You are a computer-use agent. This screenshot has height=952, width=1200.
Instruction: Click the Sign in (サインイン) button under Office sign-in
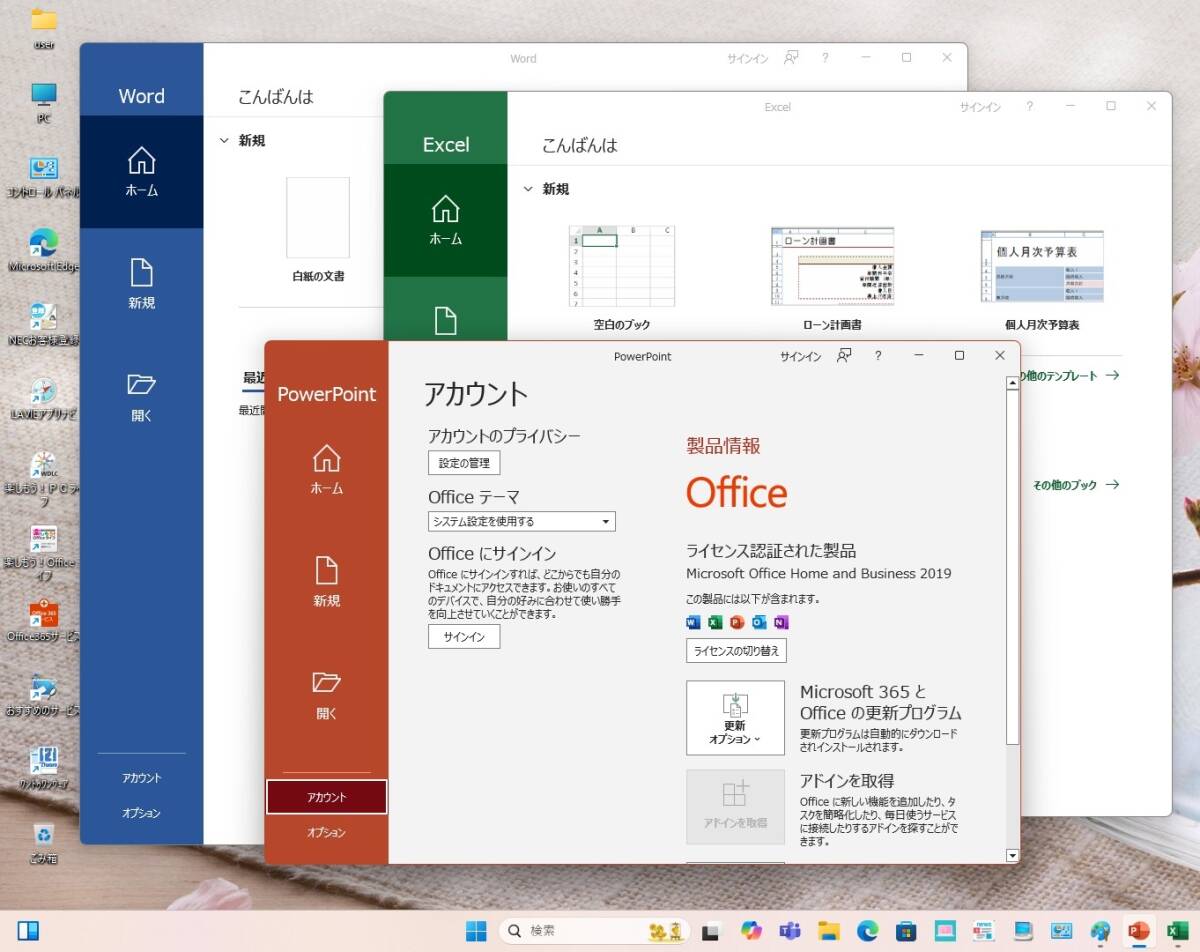tap(464, 637)
